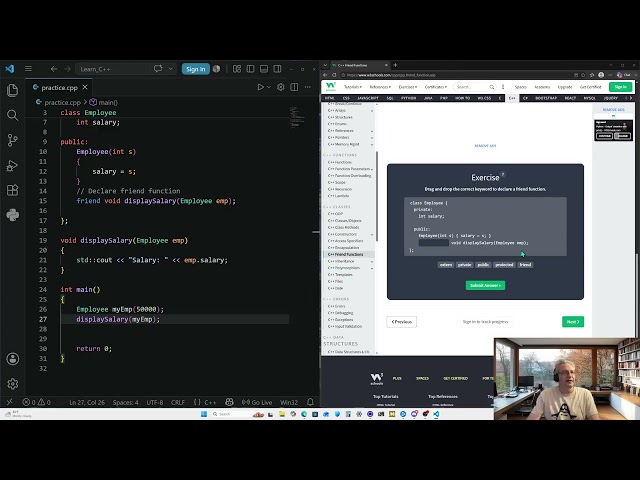Viewport: 640px width, 480px height.
Task: Open the Python extension sidebar icon
Action: click(x=13, y=215)
